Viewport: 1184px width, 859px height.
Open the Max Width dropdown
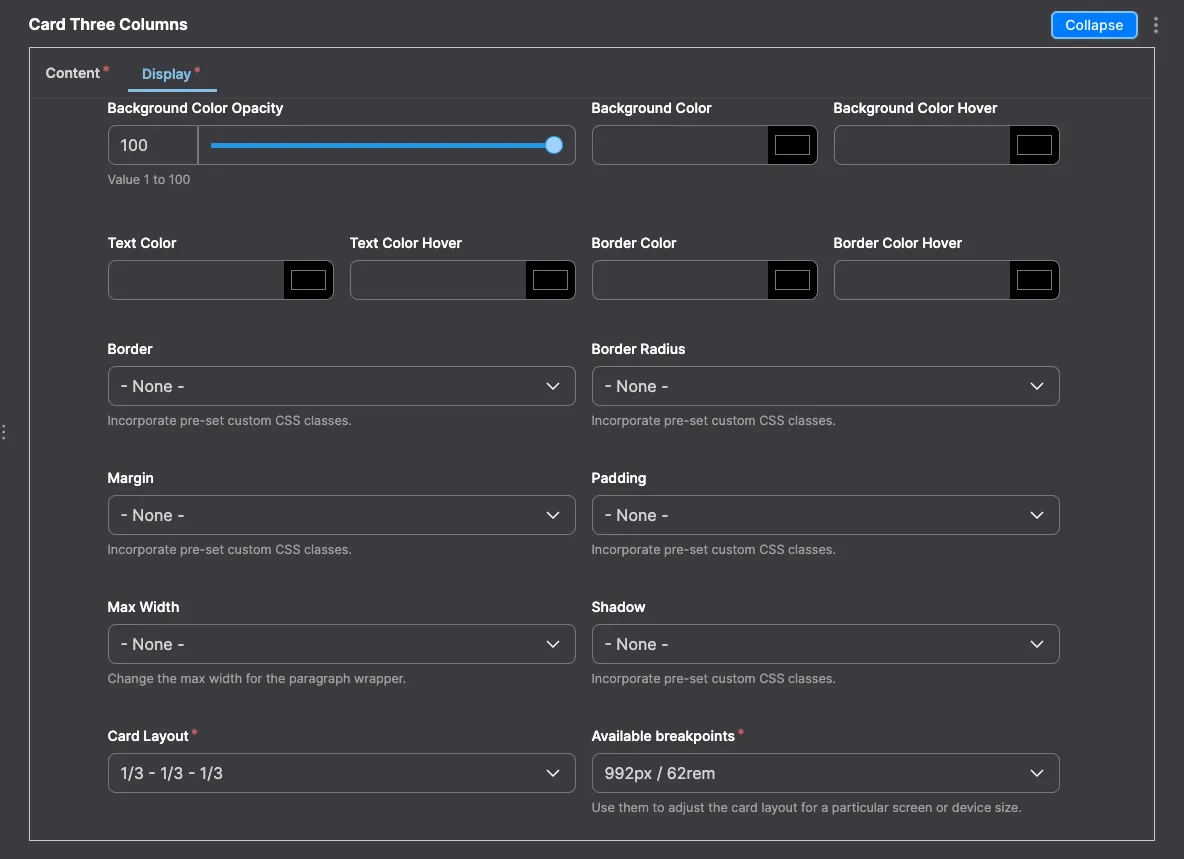click(341, 644)
